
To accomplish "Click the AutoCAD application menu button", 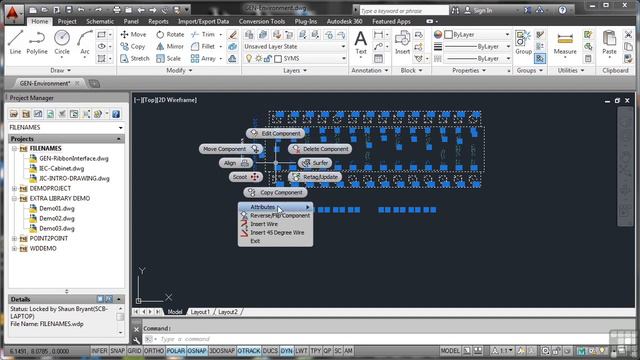I will click(x=13, y=14).
